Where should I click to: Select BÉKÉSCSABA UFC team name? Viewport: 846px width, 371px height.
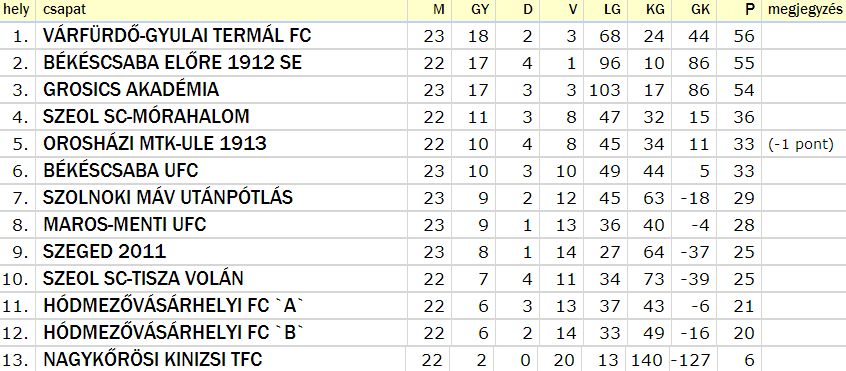(121, 170)
